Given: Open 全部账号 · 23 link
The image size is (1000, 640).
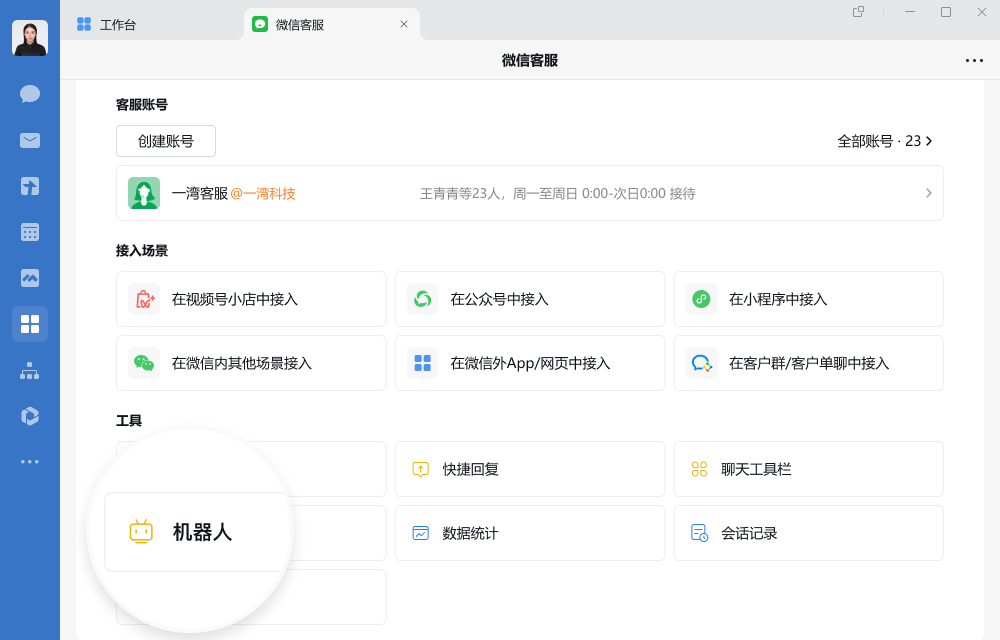Looking at the screenshot, I should (x=885, y=141).
